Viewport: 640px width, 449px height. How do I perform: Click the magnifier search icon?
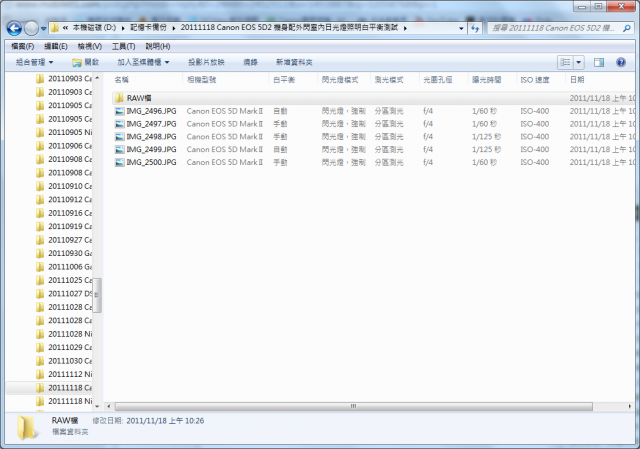627,28
